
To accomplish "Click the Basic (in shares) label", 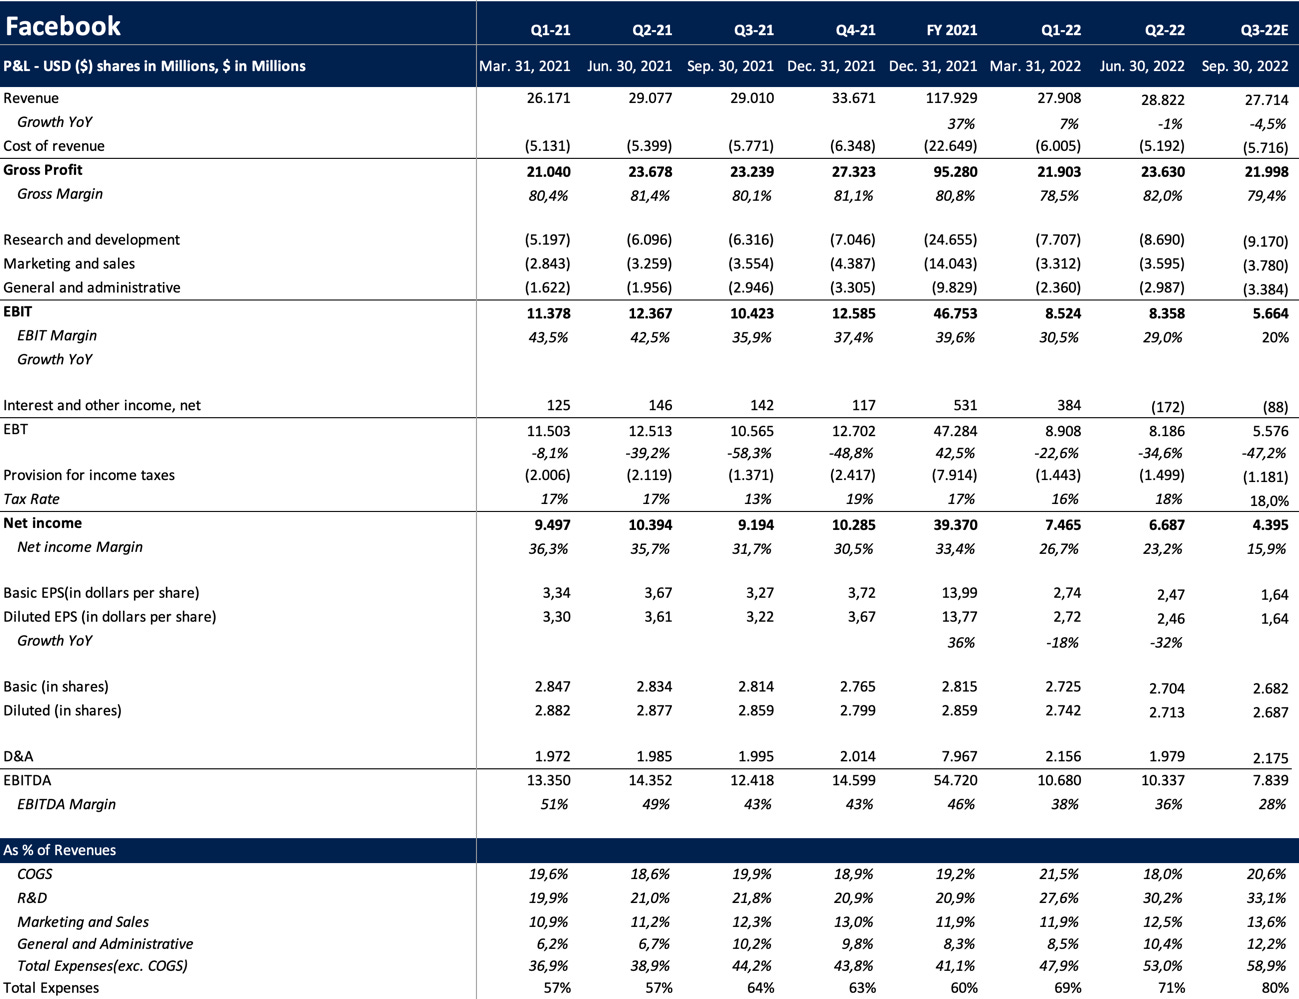I will click(x=56, y=688).
